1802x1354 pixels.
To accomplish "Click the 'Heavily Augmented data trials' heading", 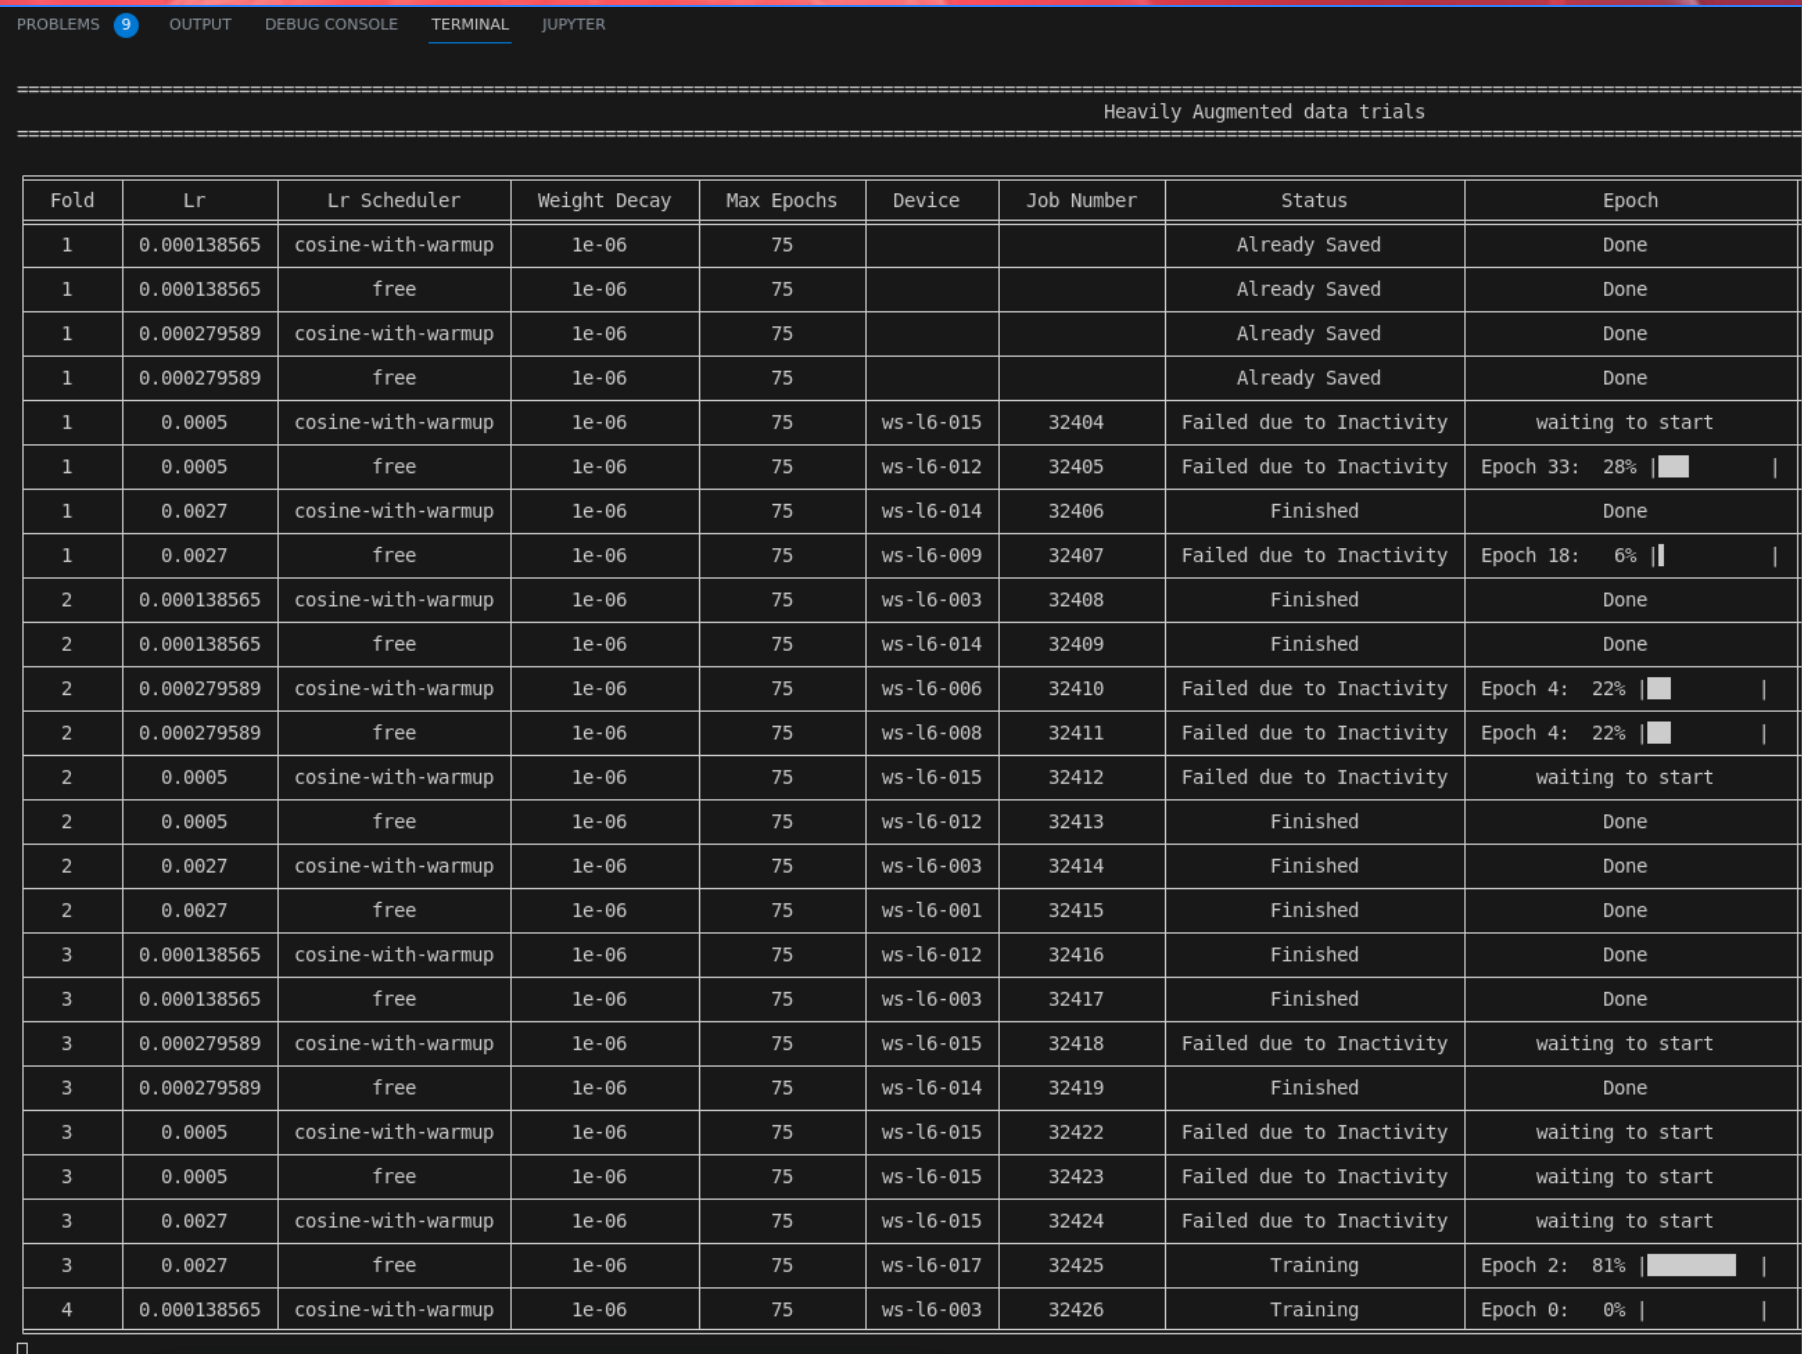I will 1264,112.
